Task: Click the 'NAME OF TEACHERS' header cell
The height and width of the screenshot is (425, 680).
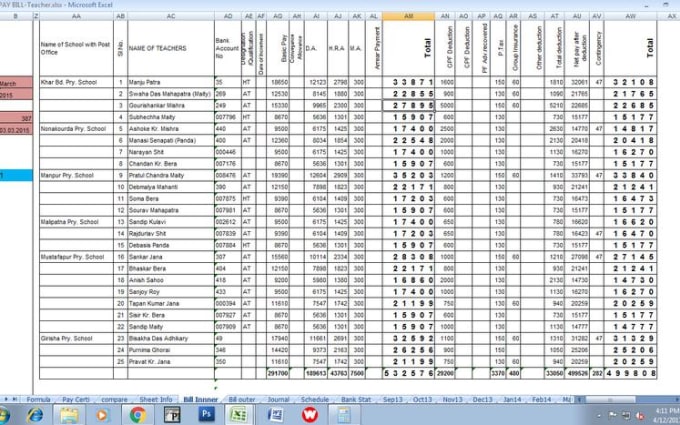Action: (x=171, y=48)
